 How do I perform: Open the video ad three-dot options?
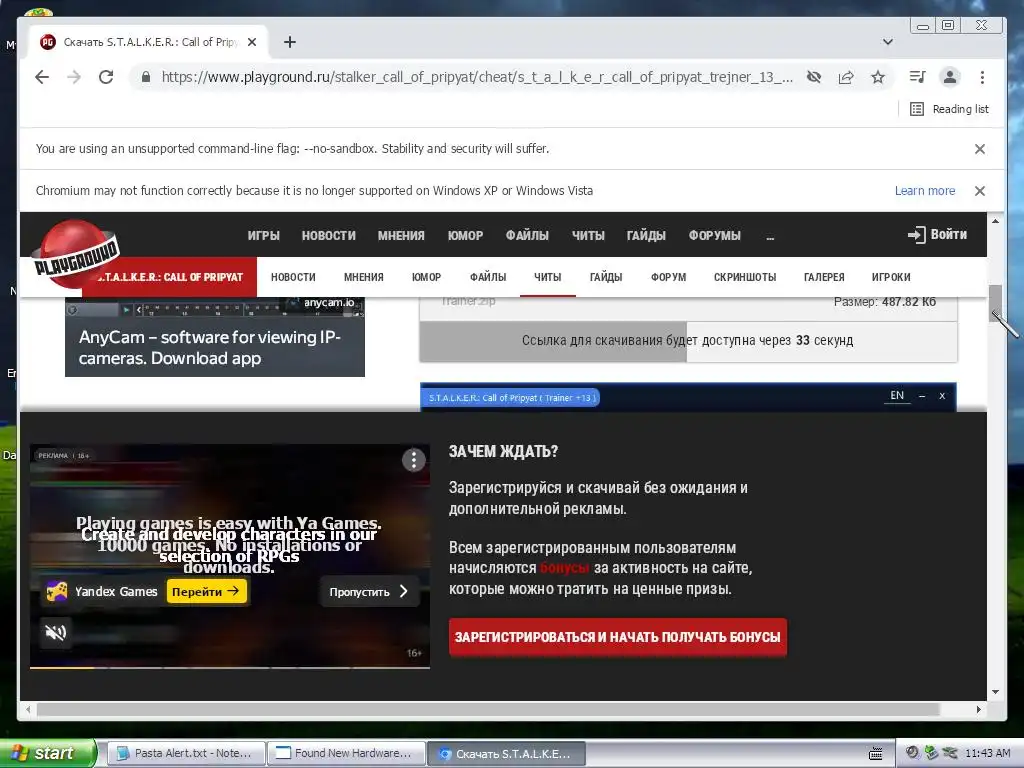(x=413, y=460)
